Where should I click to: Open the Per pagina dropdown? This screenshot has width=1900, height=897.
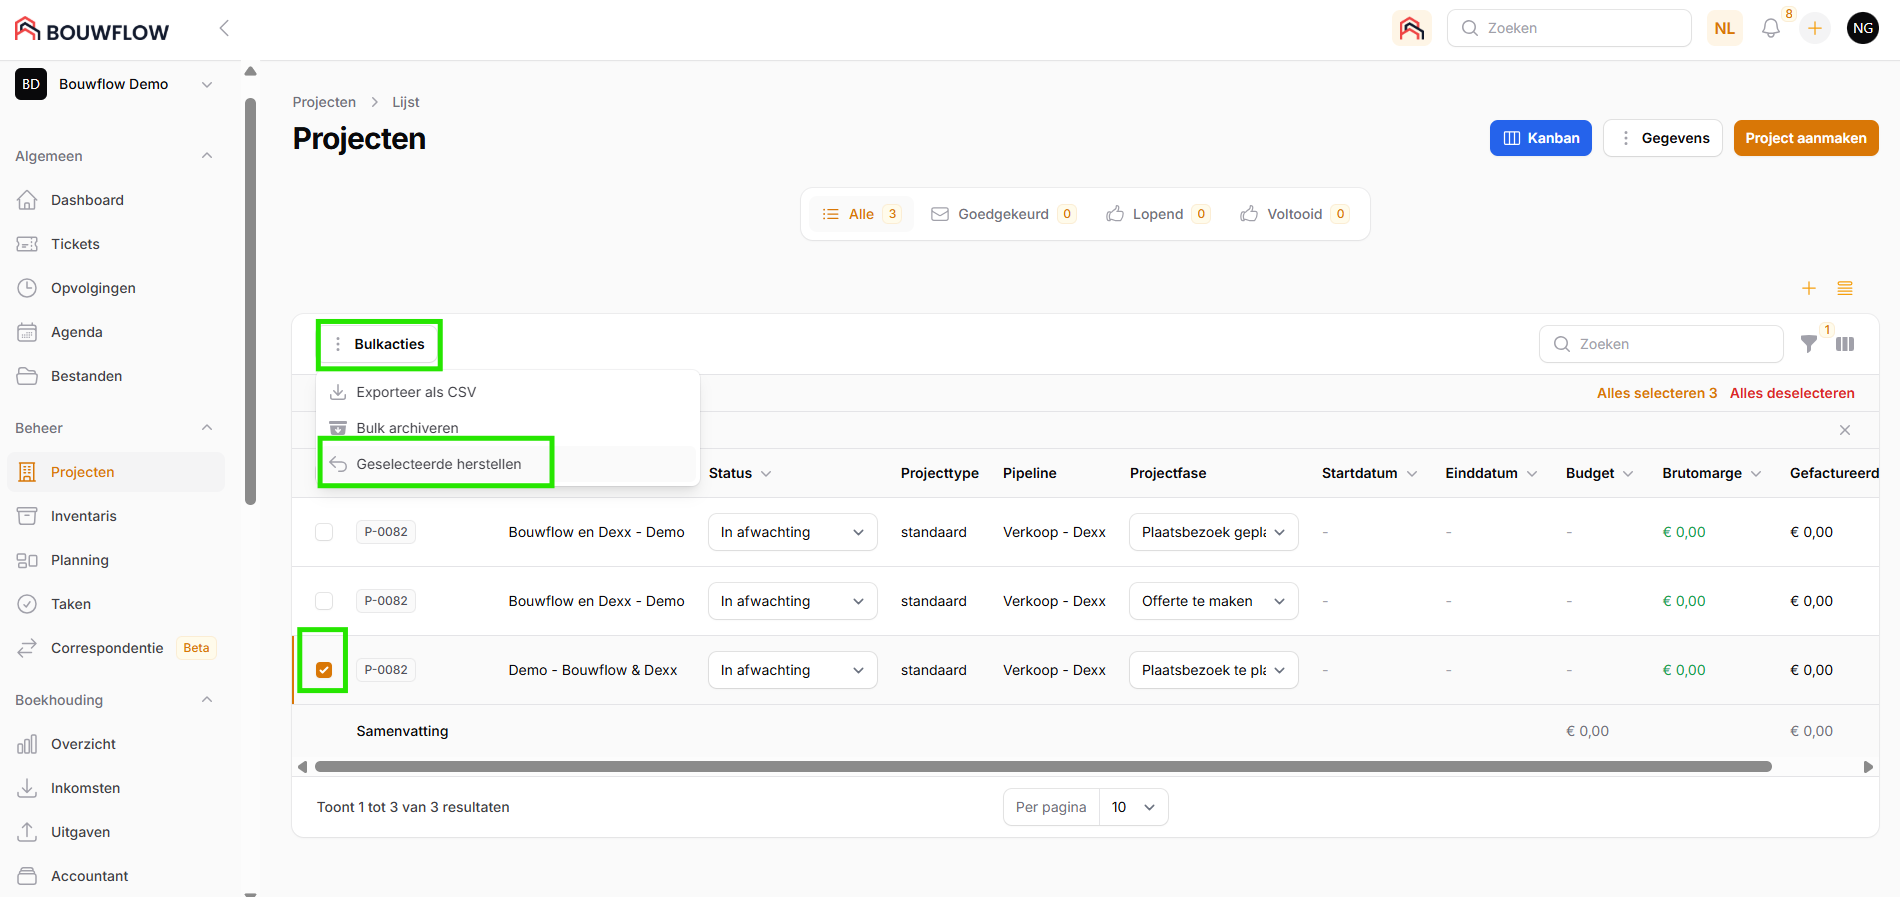[1133, 807]
